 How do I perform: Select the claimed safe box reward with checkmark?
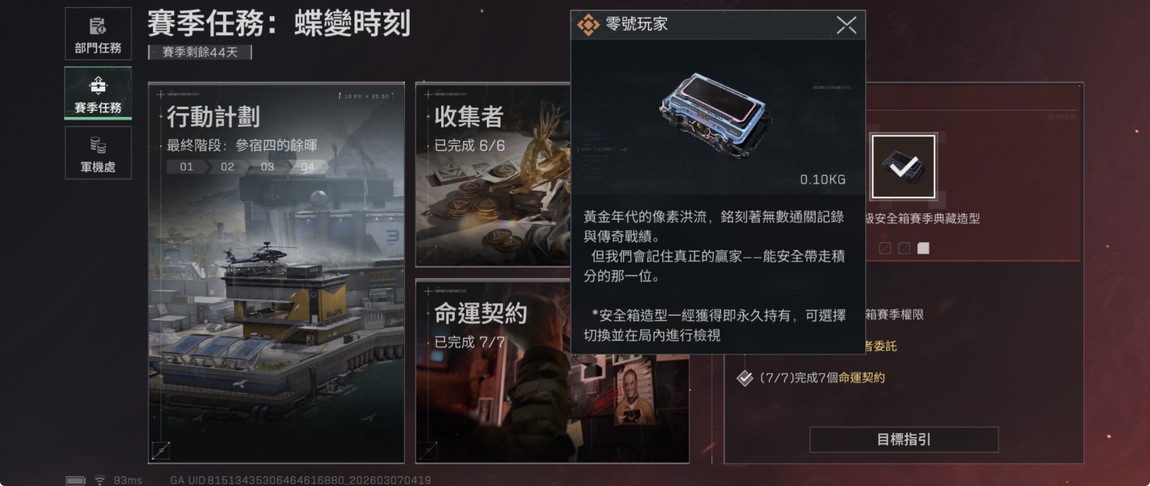pos(903,166)
